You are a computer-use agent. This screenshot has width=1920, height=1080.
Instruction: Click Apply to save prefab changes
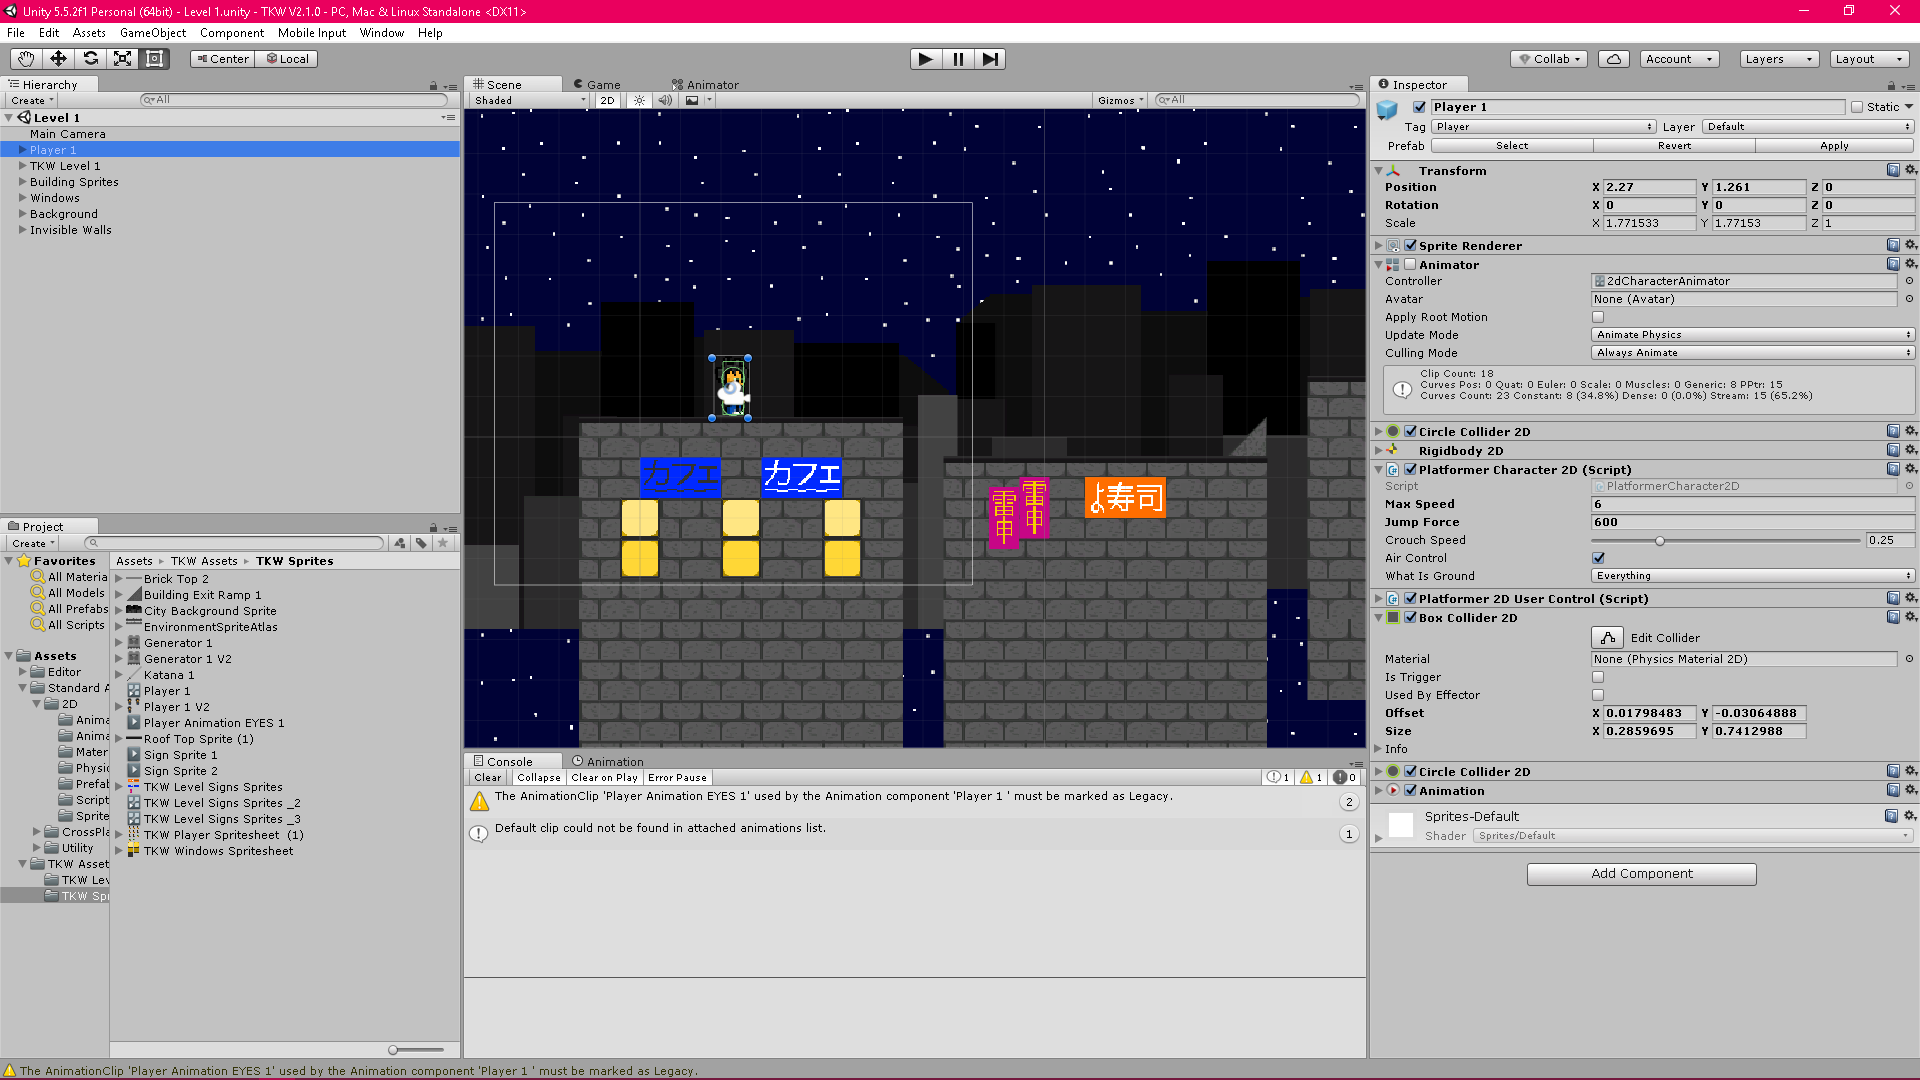(x=1835, y=145)
